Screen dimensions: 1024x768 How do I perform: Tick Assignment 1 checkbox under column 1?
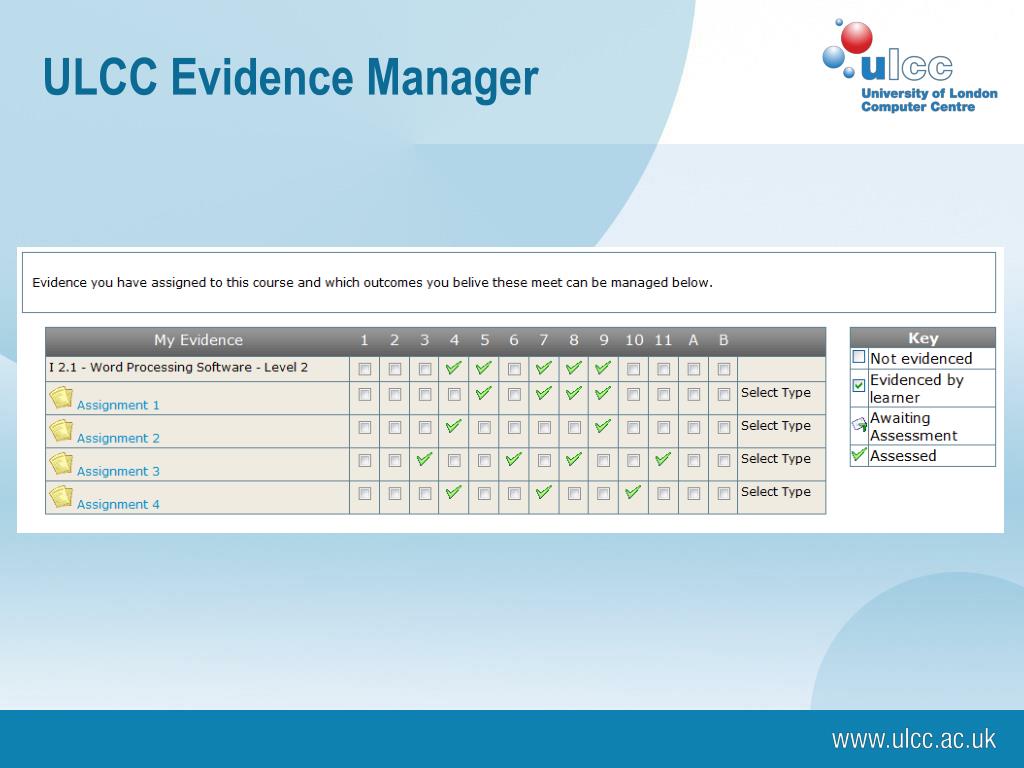tap(364, 394)
